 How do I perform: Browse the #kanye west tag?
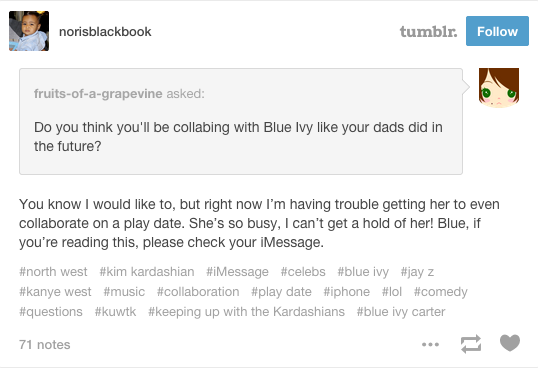click(55, 292)
